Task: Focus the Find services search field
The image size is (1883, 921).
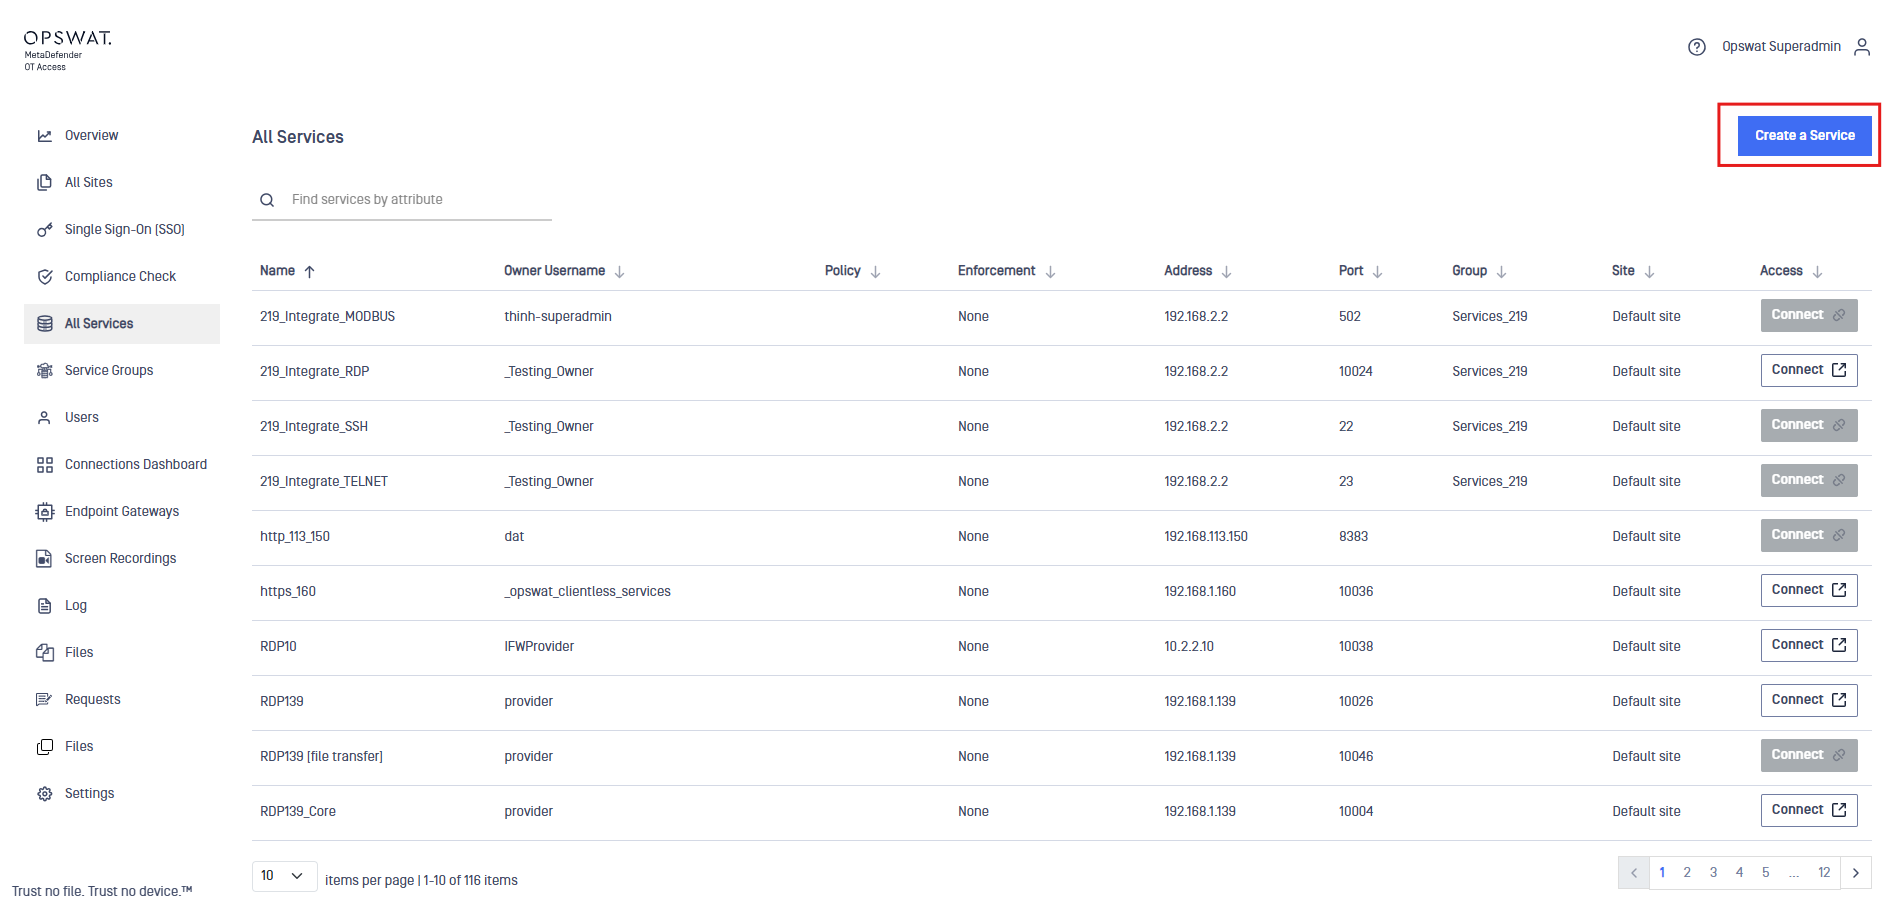Action: click(x=415, y=200)
